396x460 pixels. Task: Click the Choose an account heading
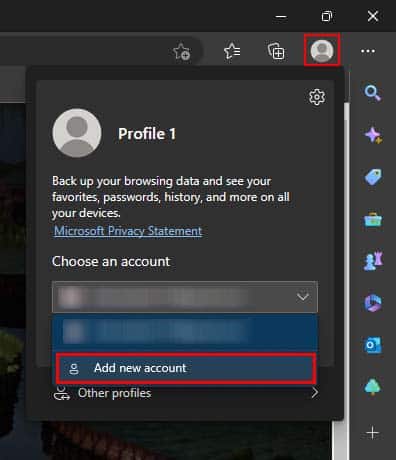111,262
